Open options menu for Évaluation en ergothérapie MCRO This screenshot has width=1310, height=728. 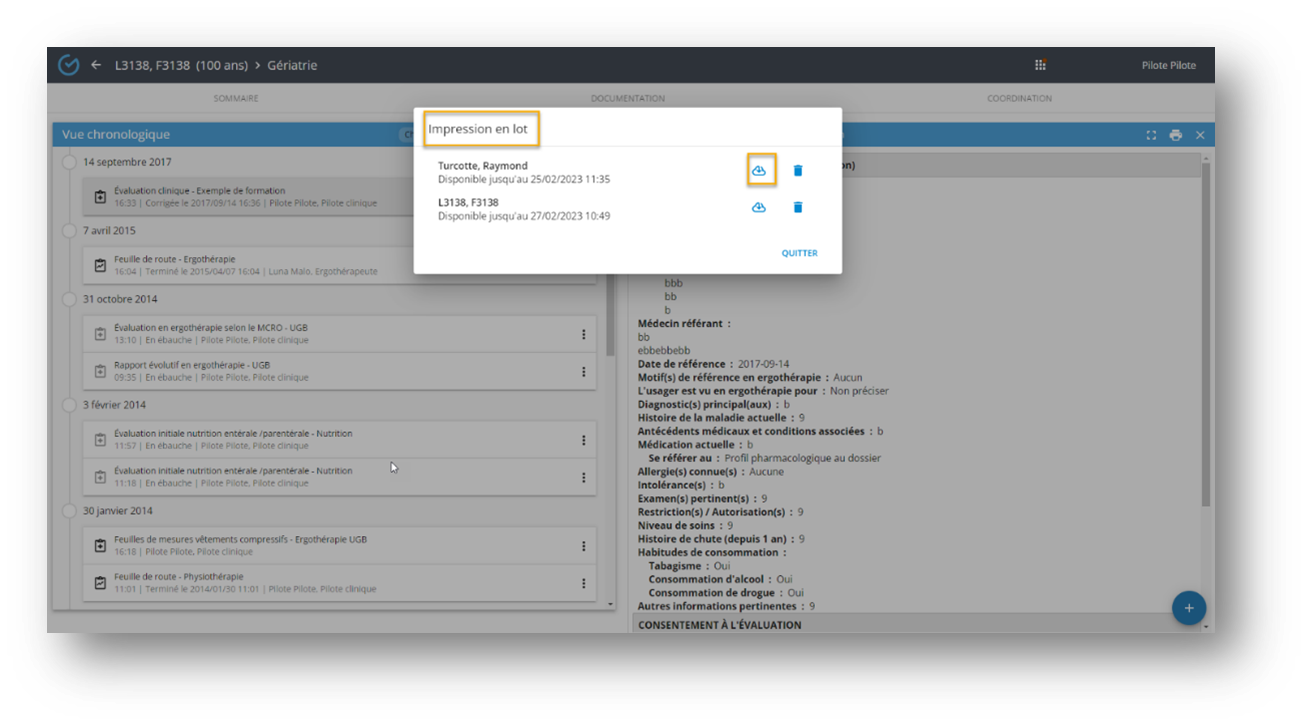[584, 334]
